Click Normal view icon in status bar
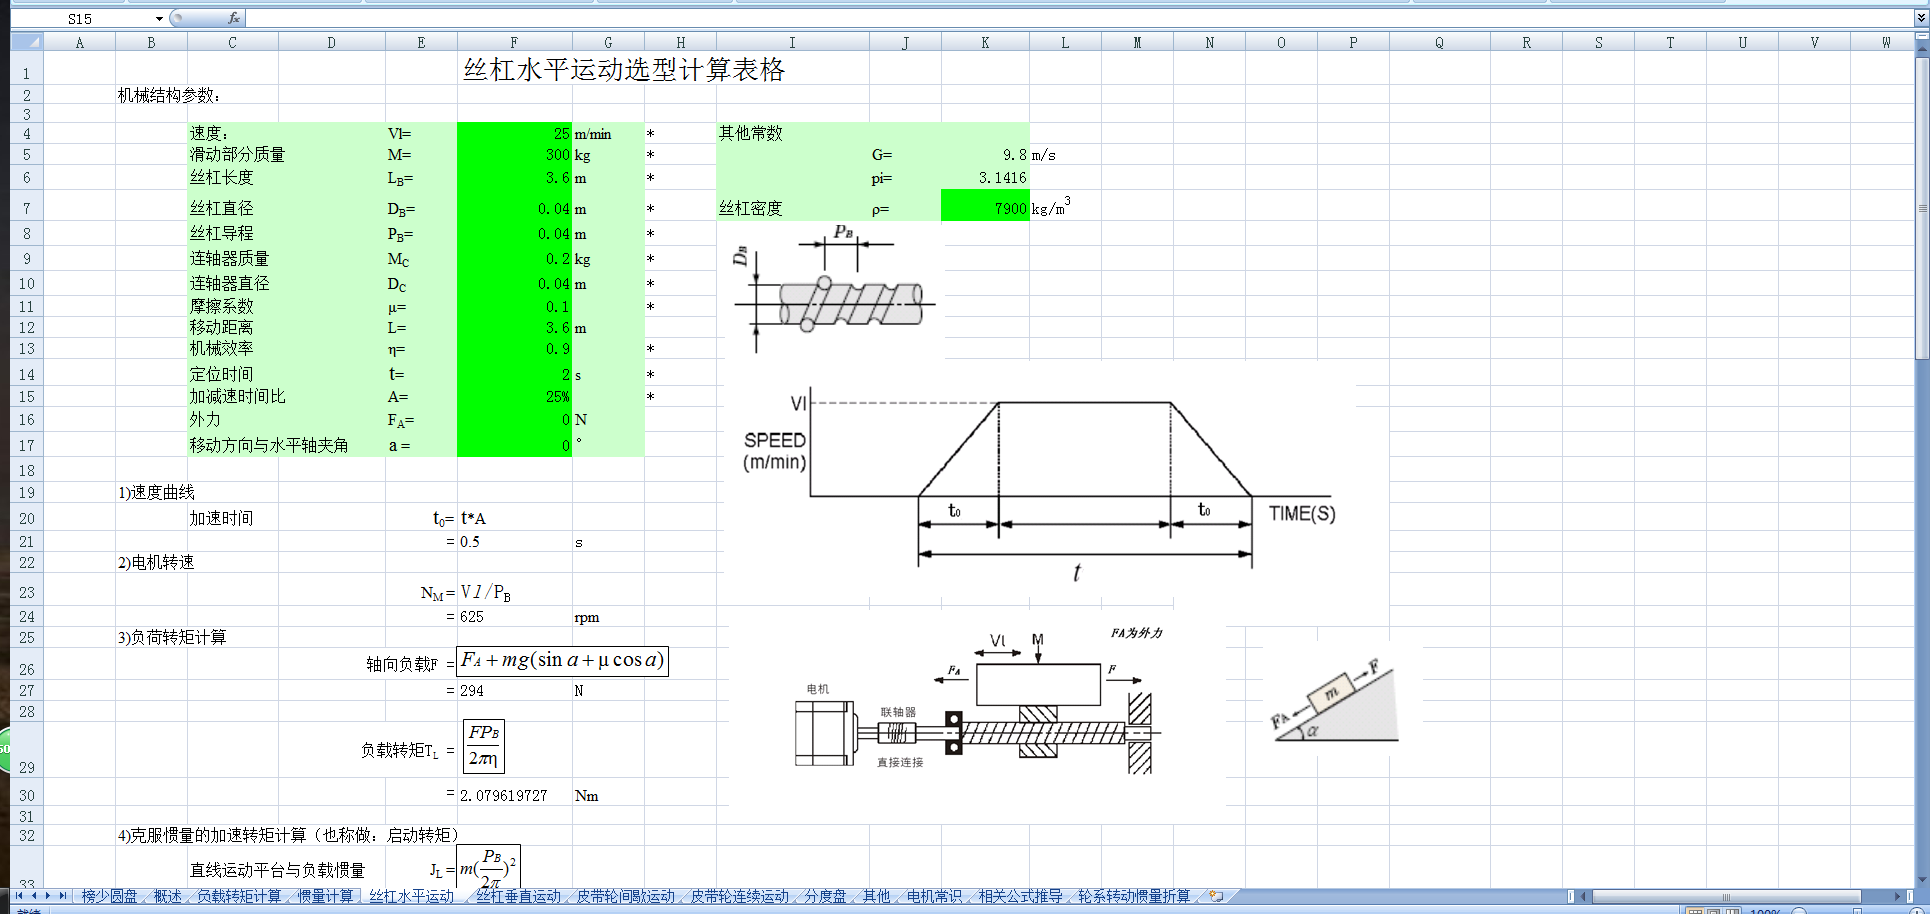Image resolution: width=1930 pixels, height=914 pixels. click(1694, 910)
